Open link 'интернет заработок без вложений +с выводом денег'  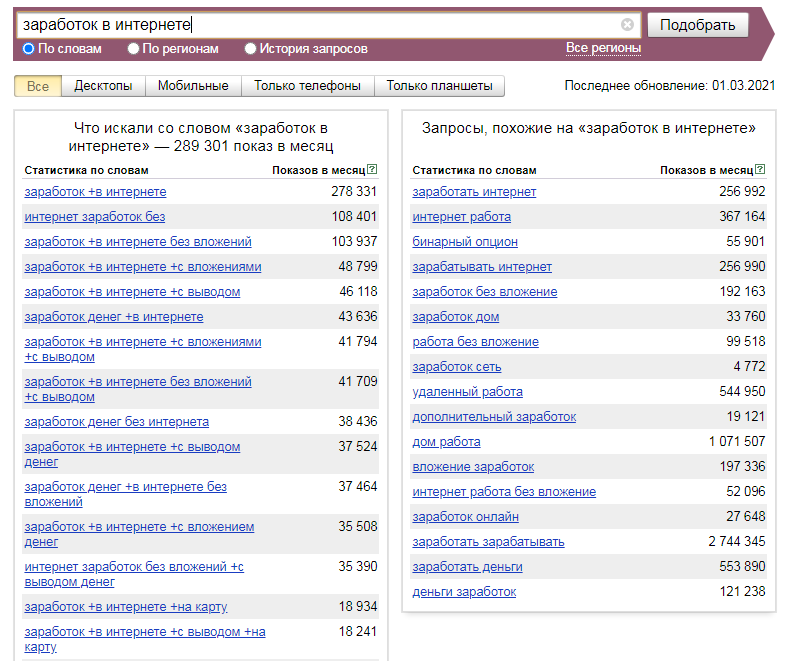pyautogui.click(x=134, y=574)
